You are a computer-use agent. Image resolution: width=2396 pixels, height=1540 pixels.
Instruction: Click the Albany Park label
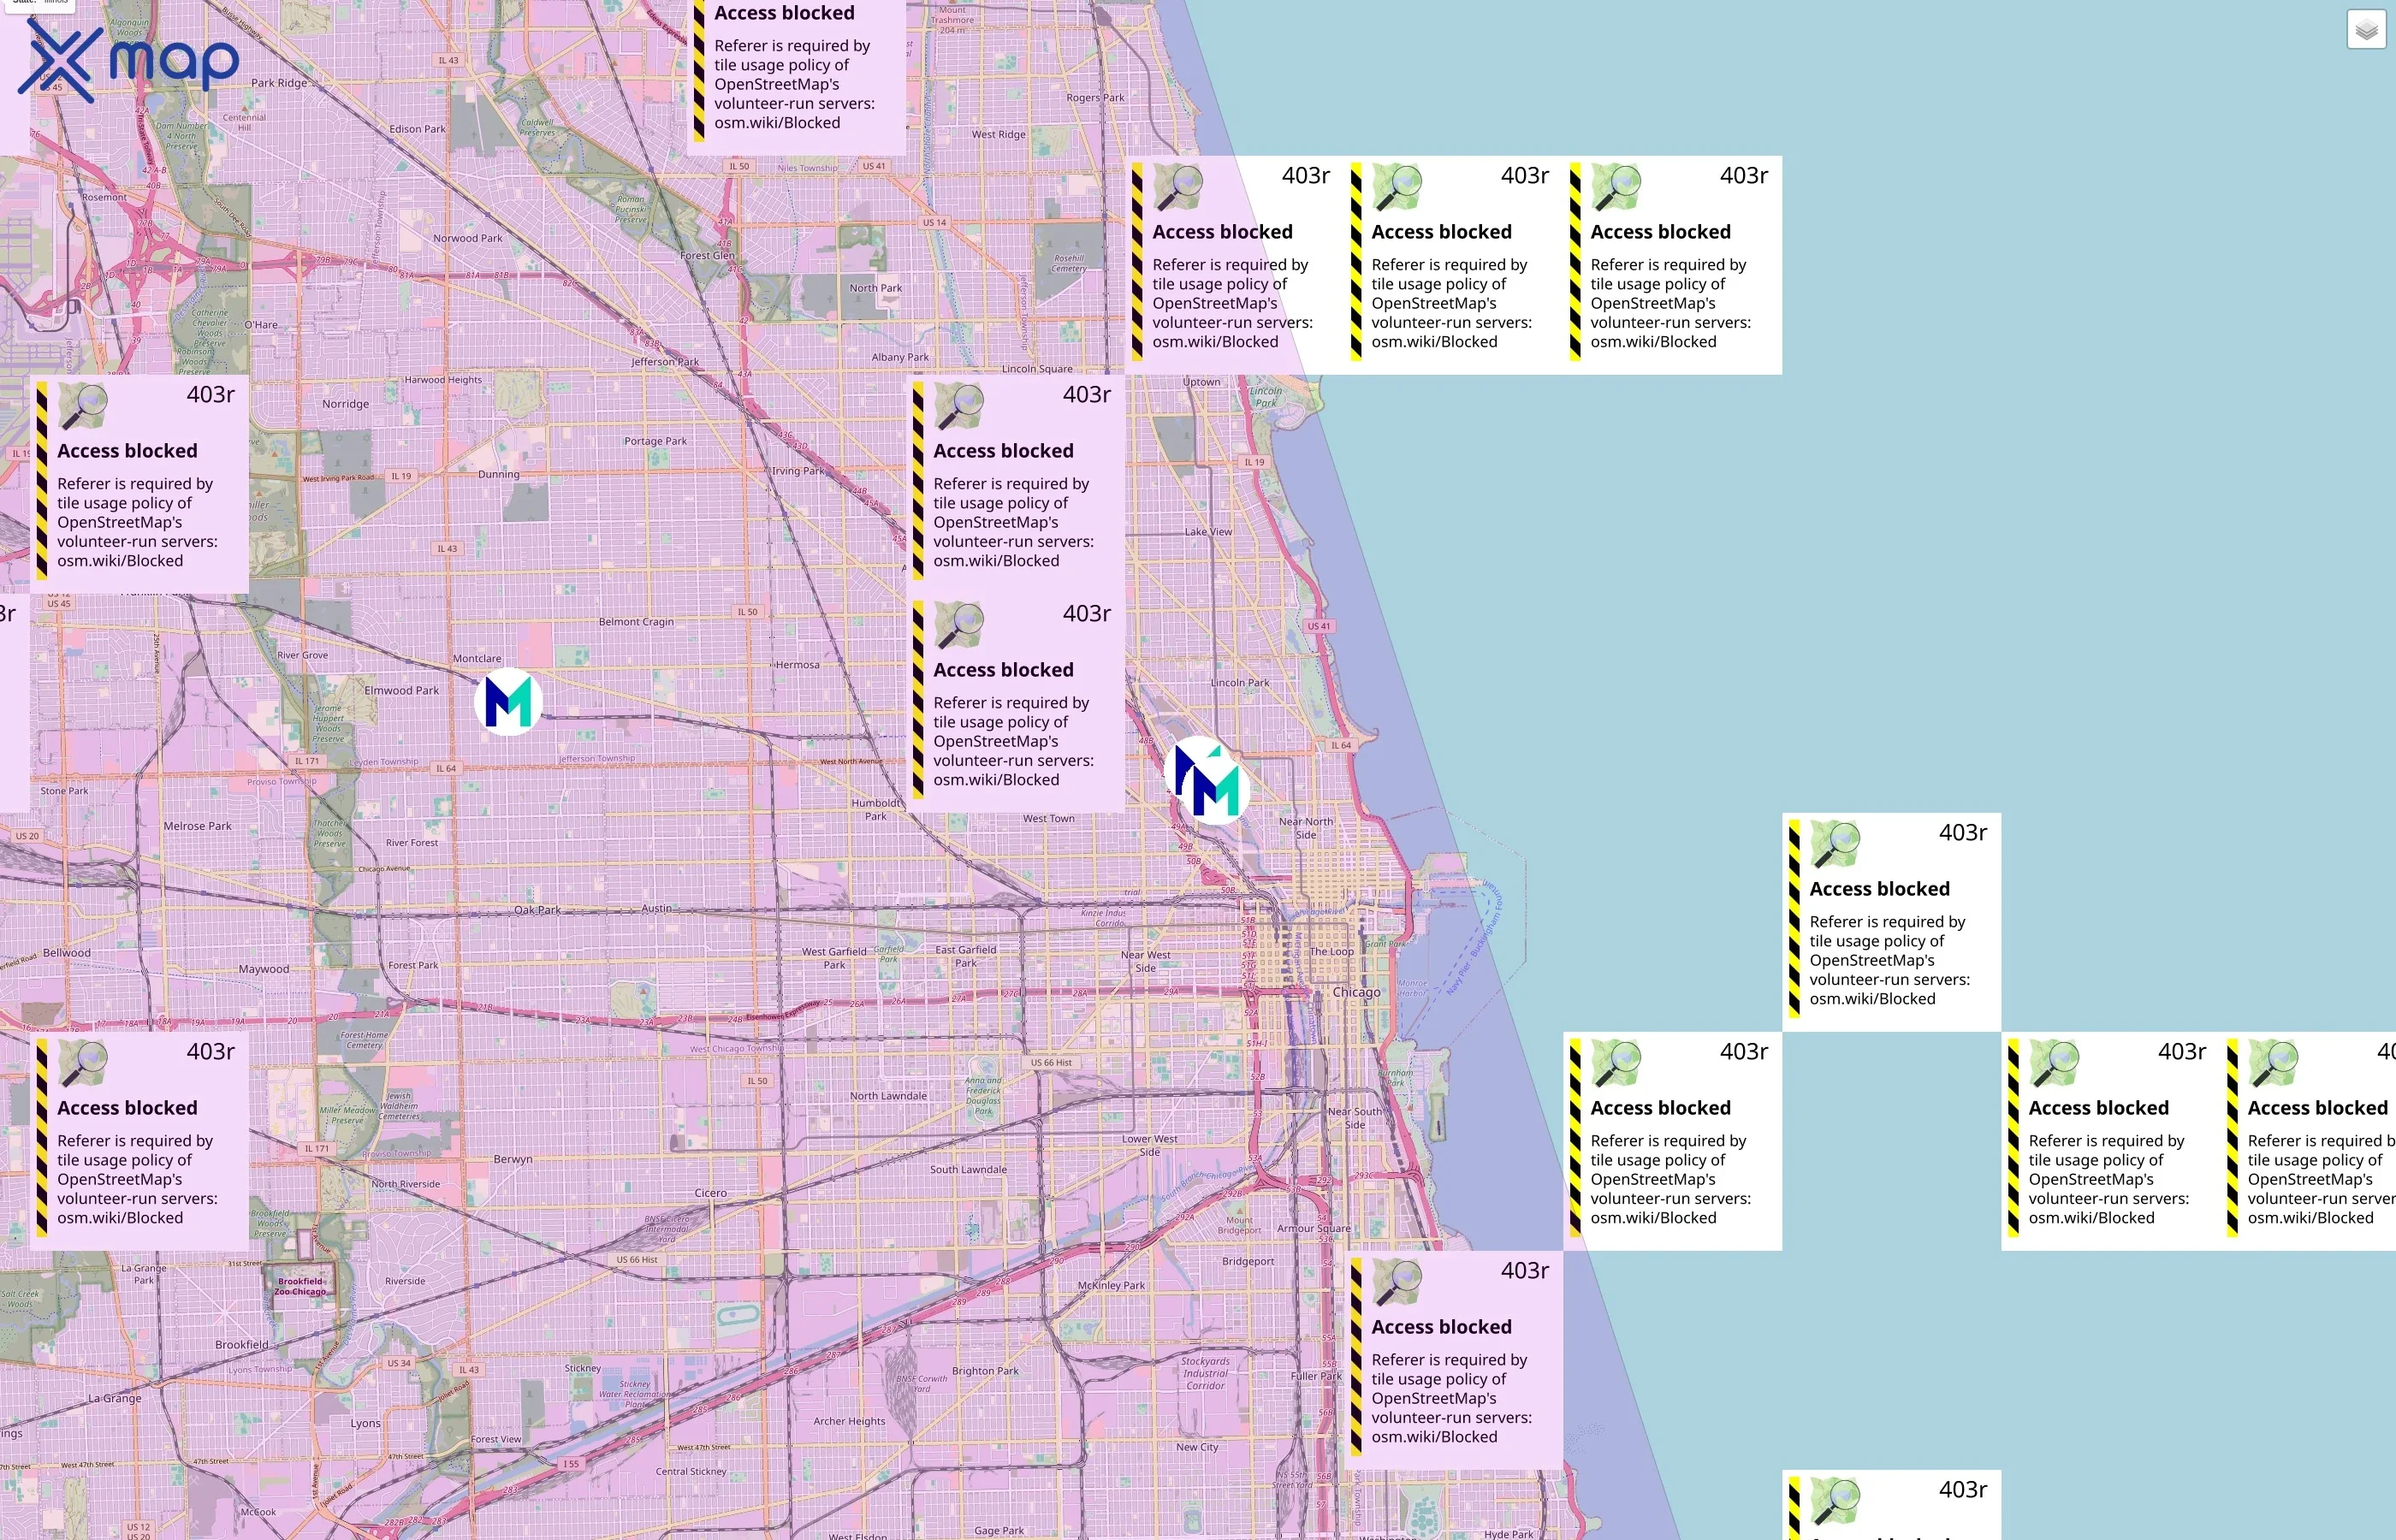pyautogui.click(x=900, y=357)
